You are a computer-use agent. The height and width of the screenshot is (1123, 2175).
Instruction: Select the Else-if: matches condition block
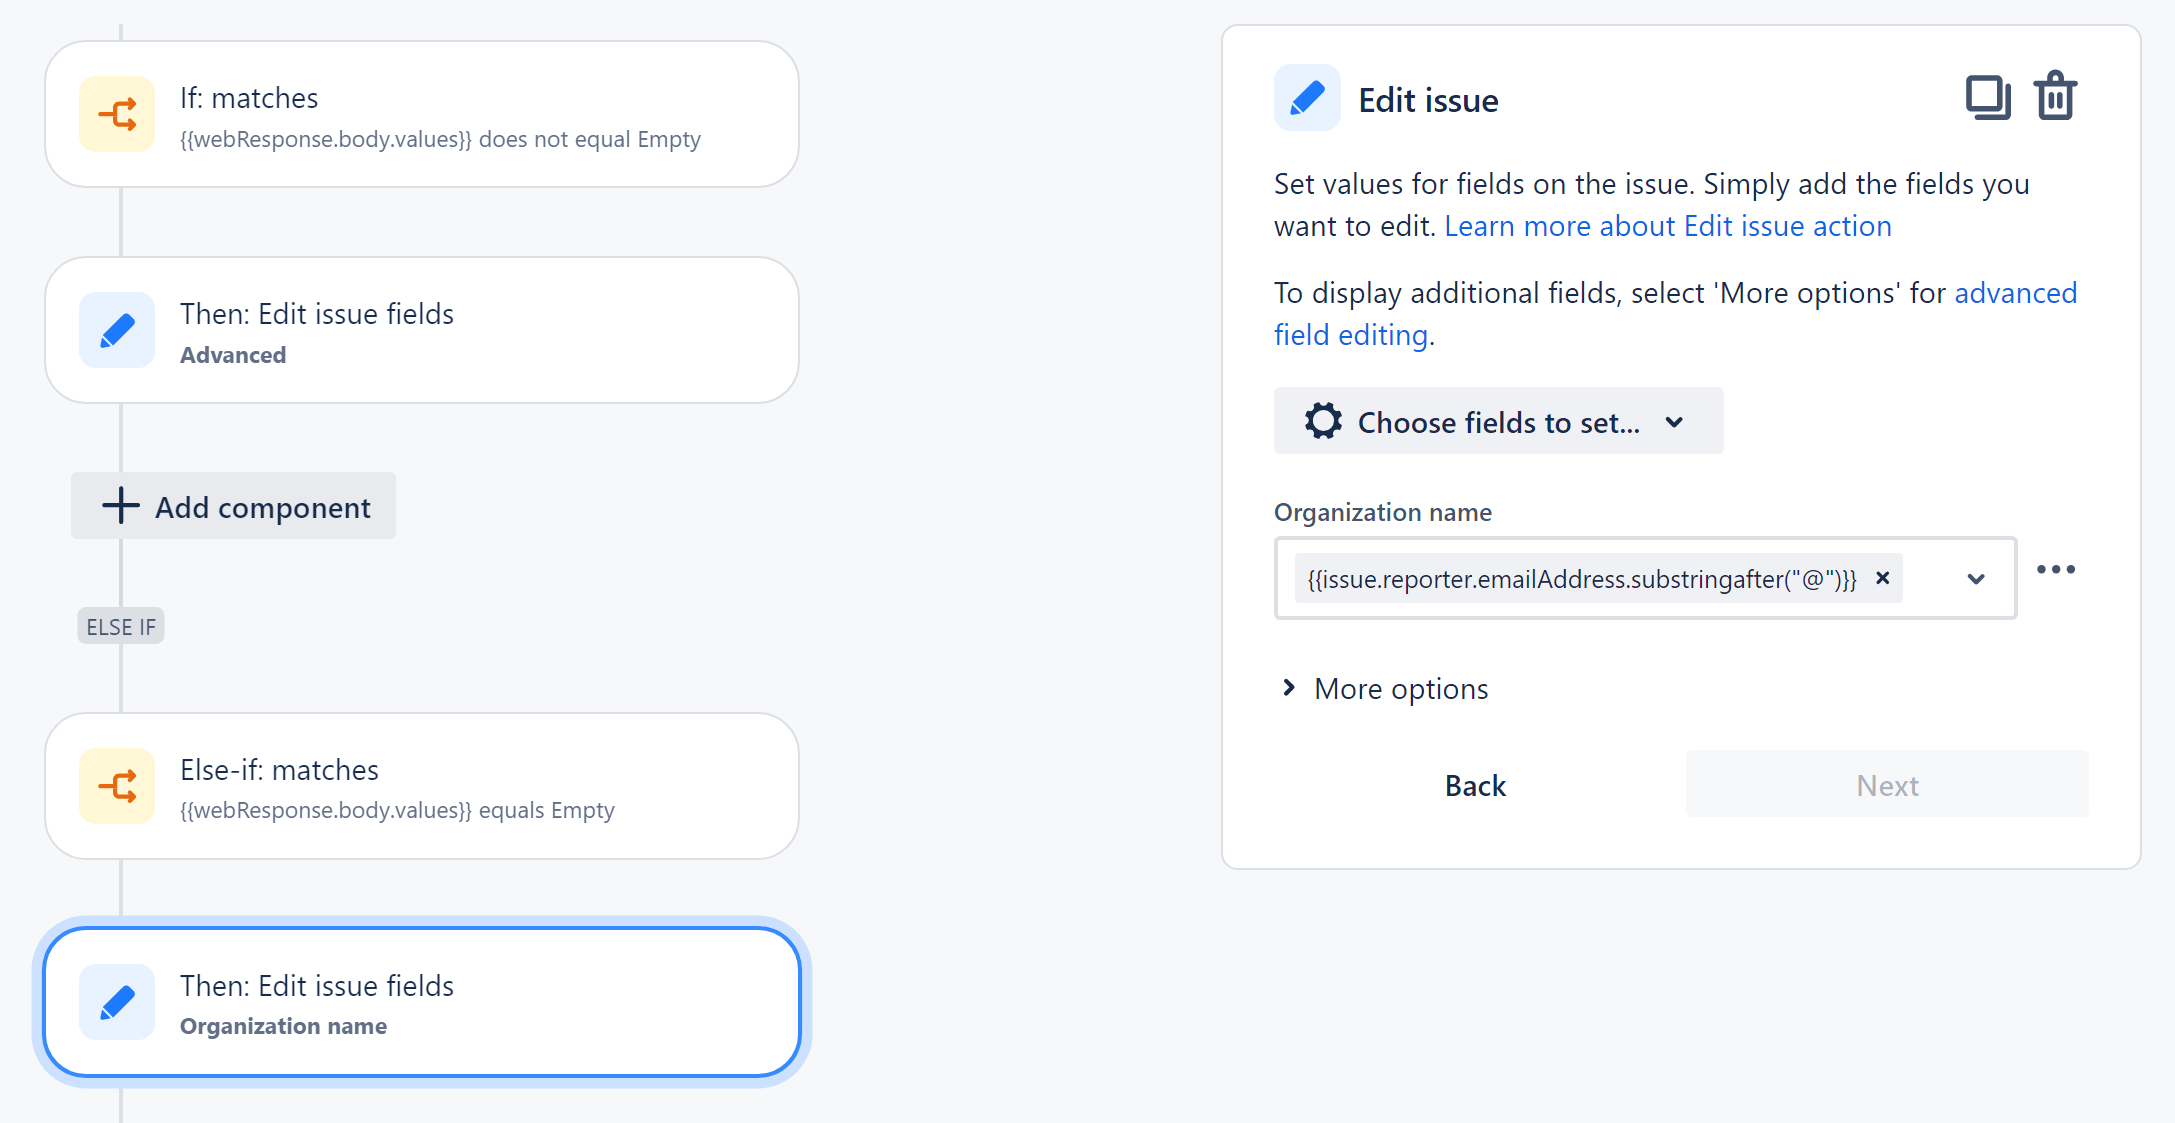pyautogui.click(x=422, y=787)
